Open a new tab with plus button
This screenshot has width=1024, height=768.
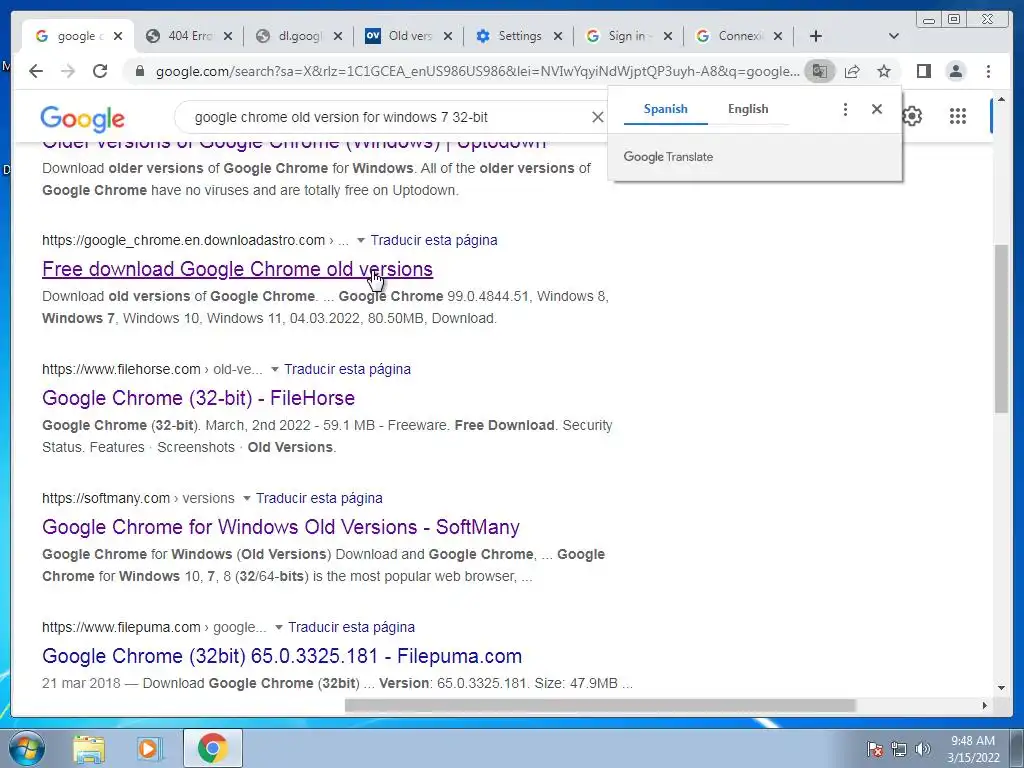tap(816, 36)
